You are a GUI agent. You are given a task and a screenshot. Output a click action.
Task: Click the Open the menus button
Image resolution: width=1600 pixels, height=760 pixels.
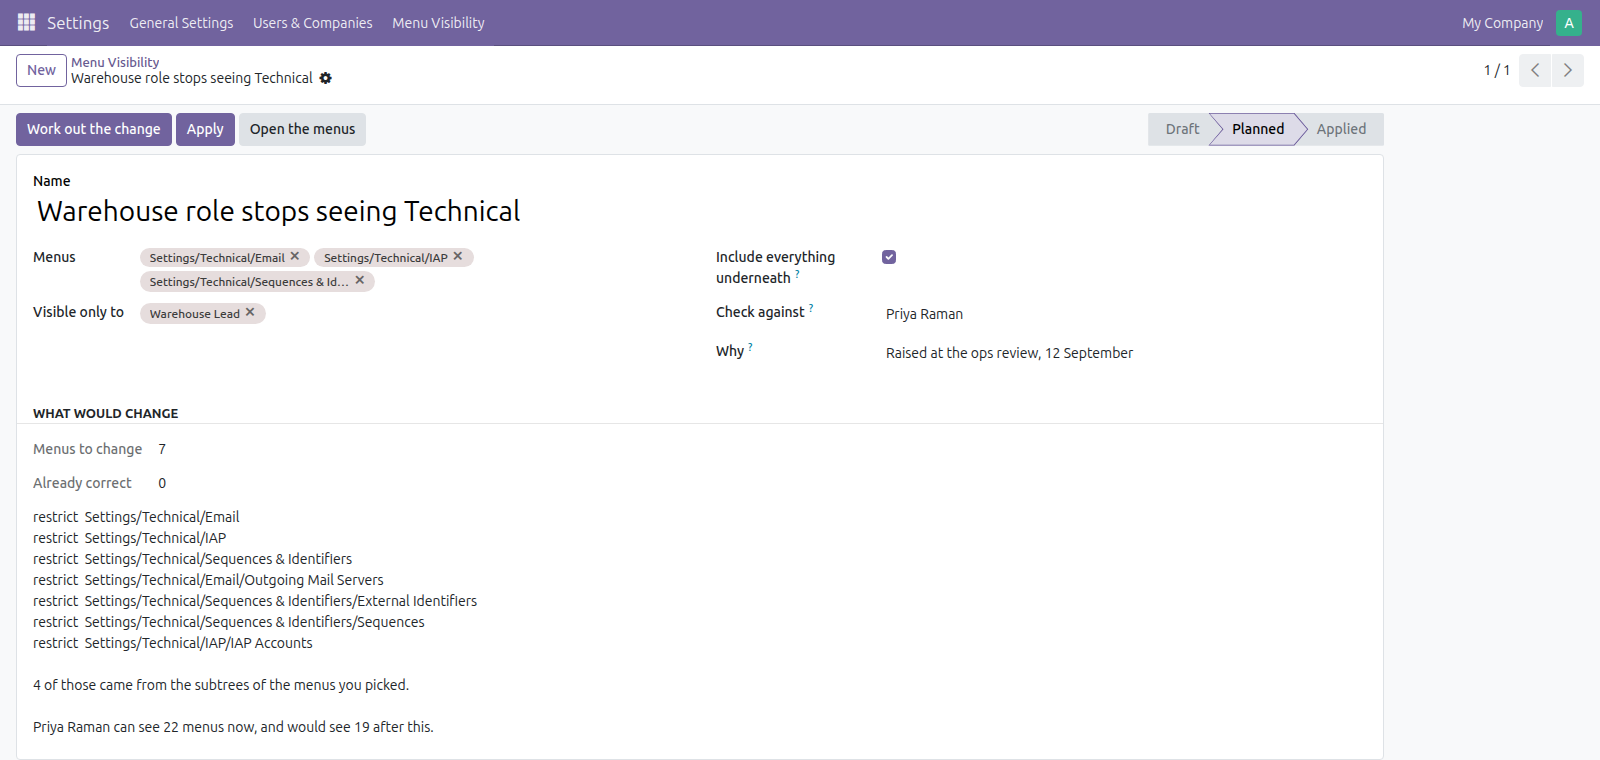tap(302, 129)
